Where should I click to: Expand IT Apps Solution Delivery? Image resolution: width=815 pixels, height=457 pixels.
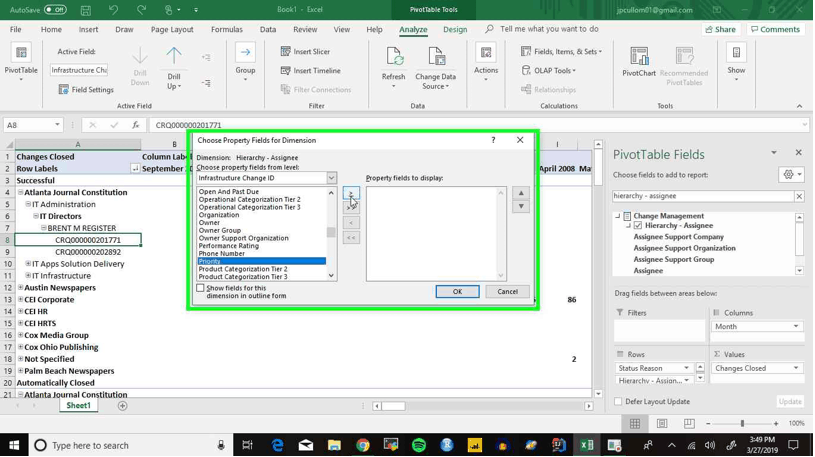29,264
